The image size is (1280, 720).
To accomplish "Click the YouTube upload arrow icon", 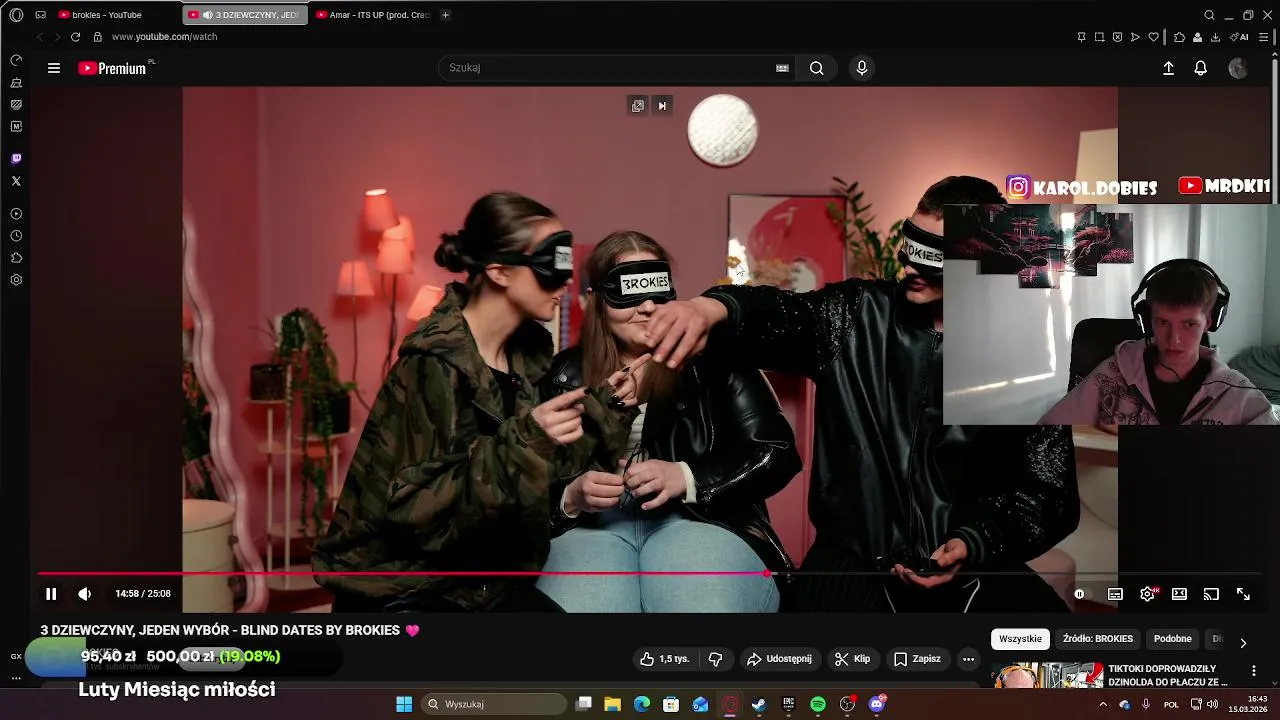I will tap(1168, 68).
